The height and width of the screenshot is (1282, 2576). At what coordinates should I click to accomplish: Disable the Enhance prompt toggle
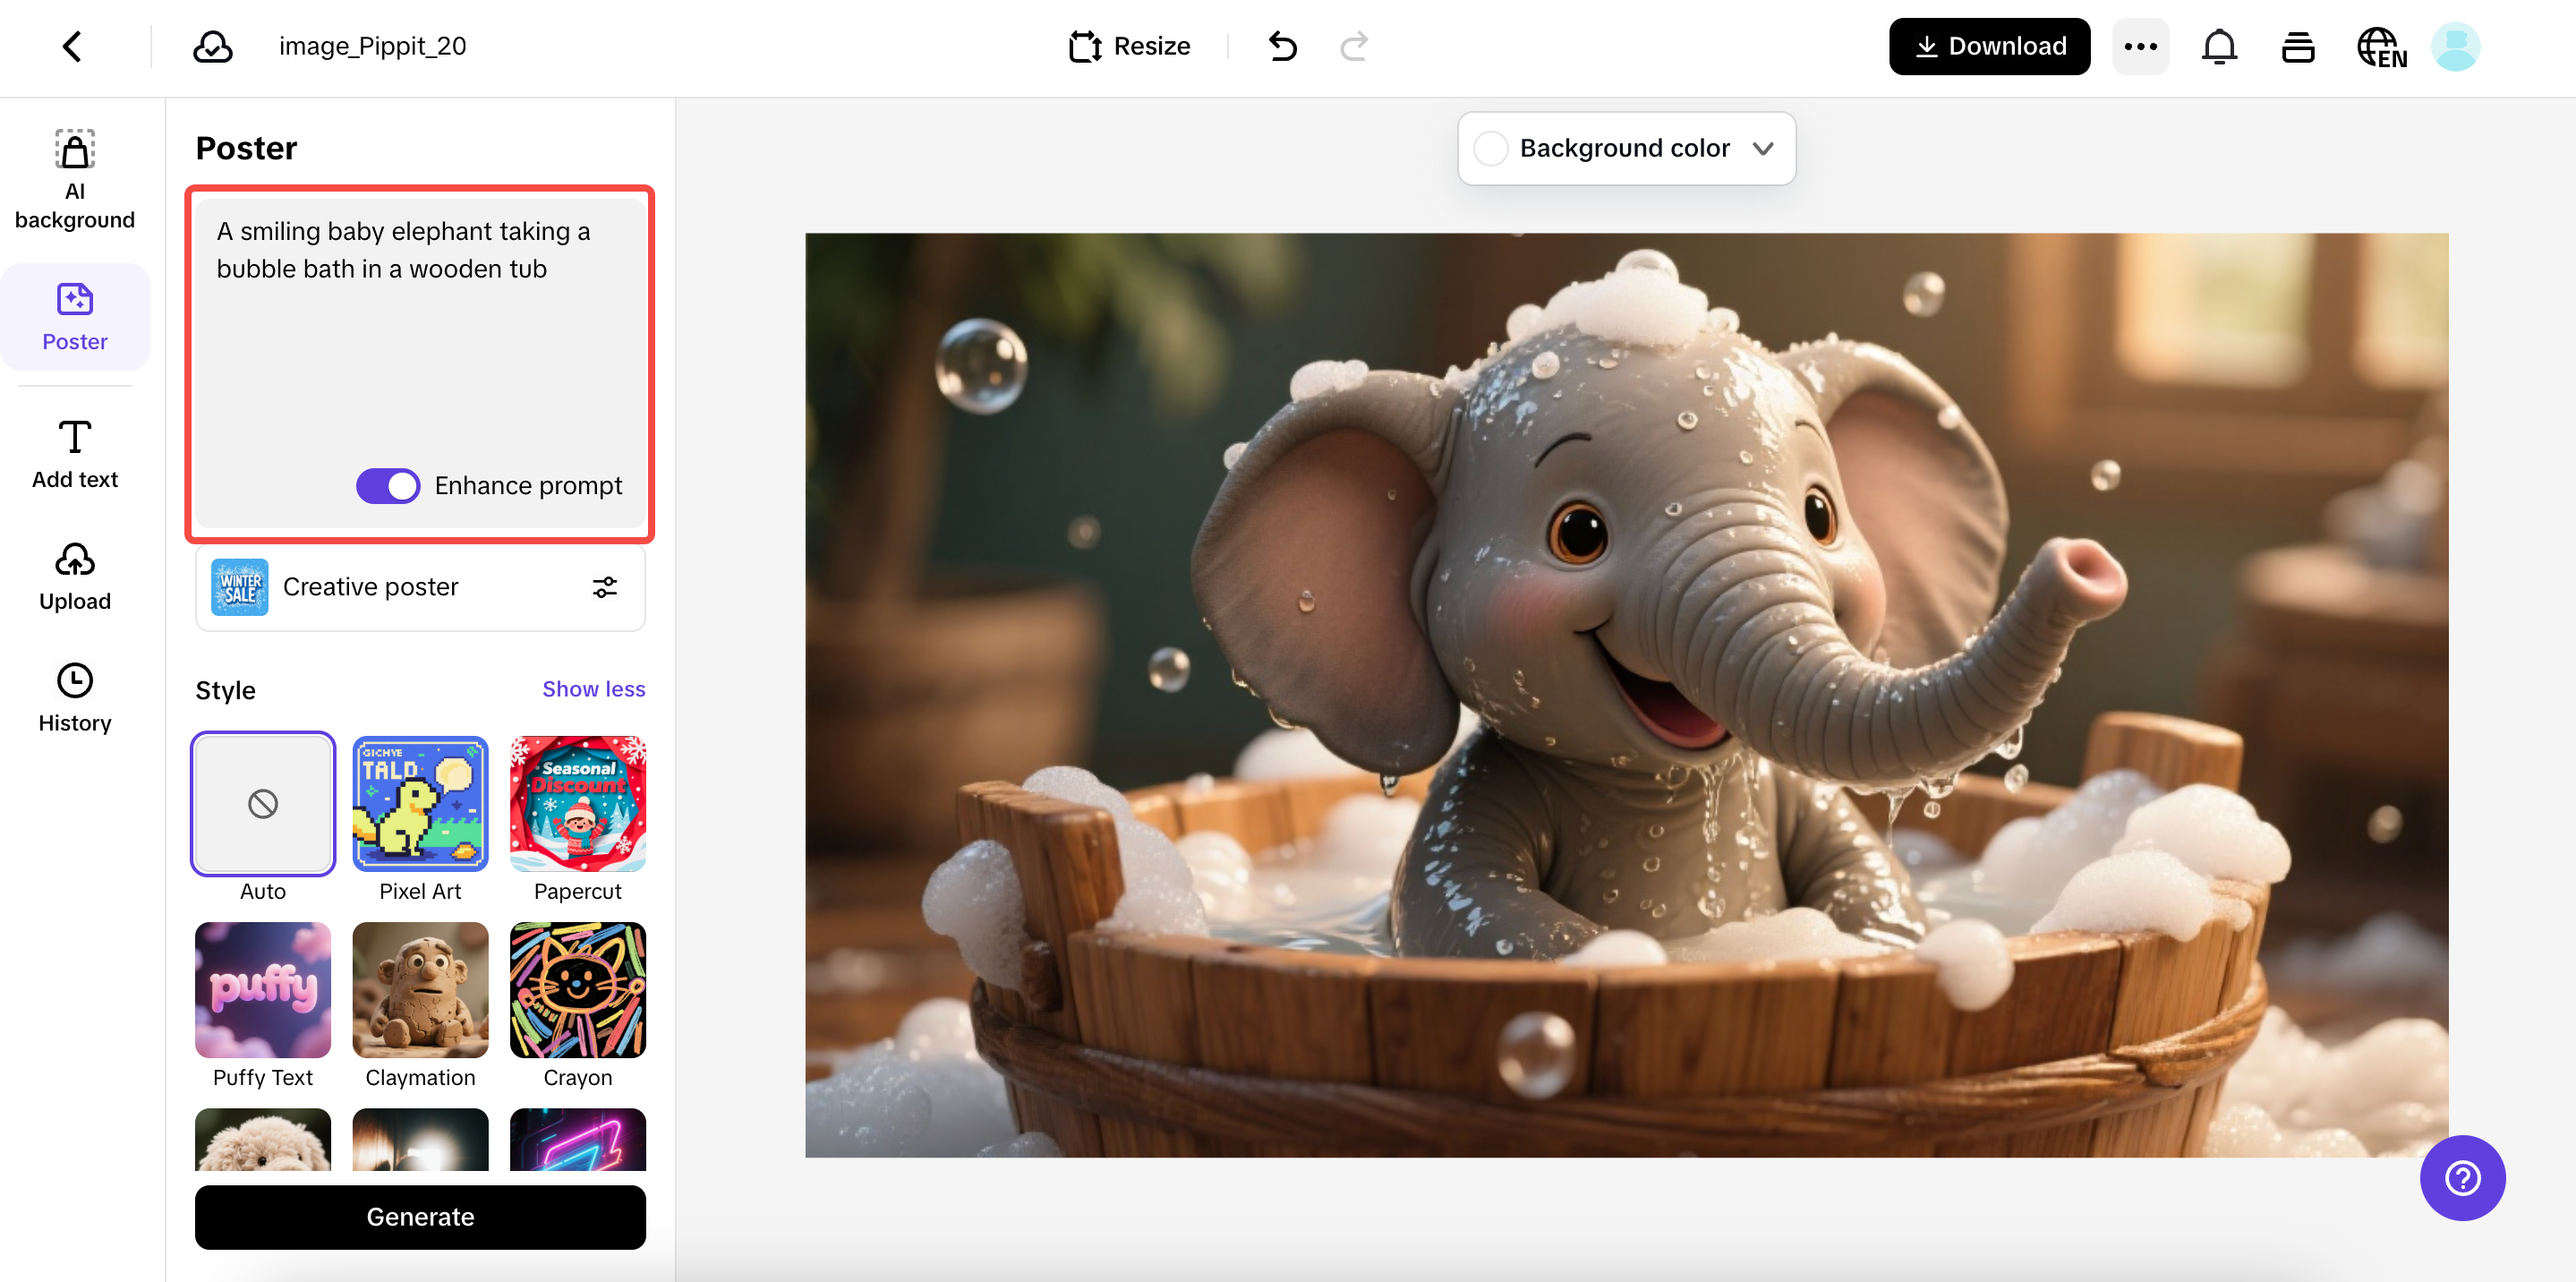388,485
